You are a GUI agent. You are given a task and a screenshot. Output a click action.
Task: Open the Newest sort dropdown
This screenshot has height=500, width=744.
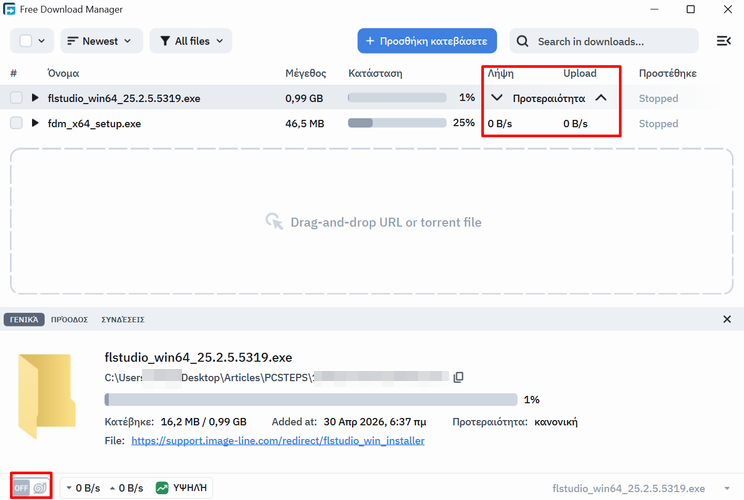point(101,41)
